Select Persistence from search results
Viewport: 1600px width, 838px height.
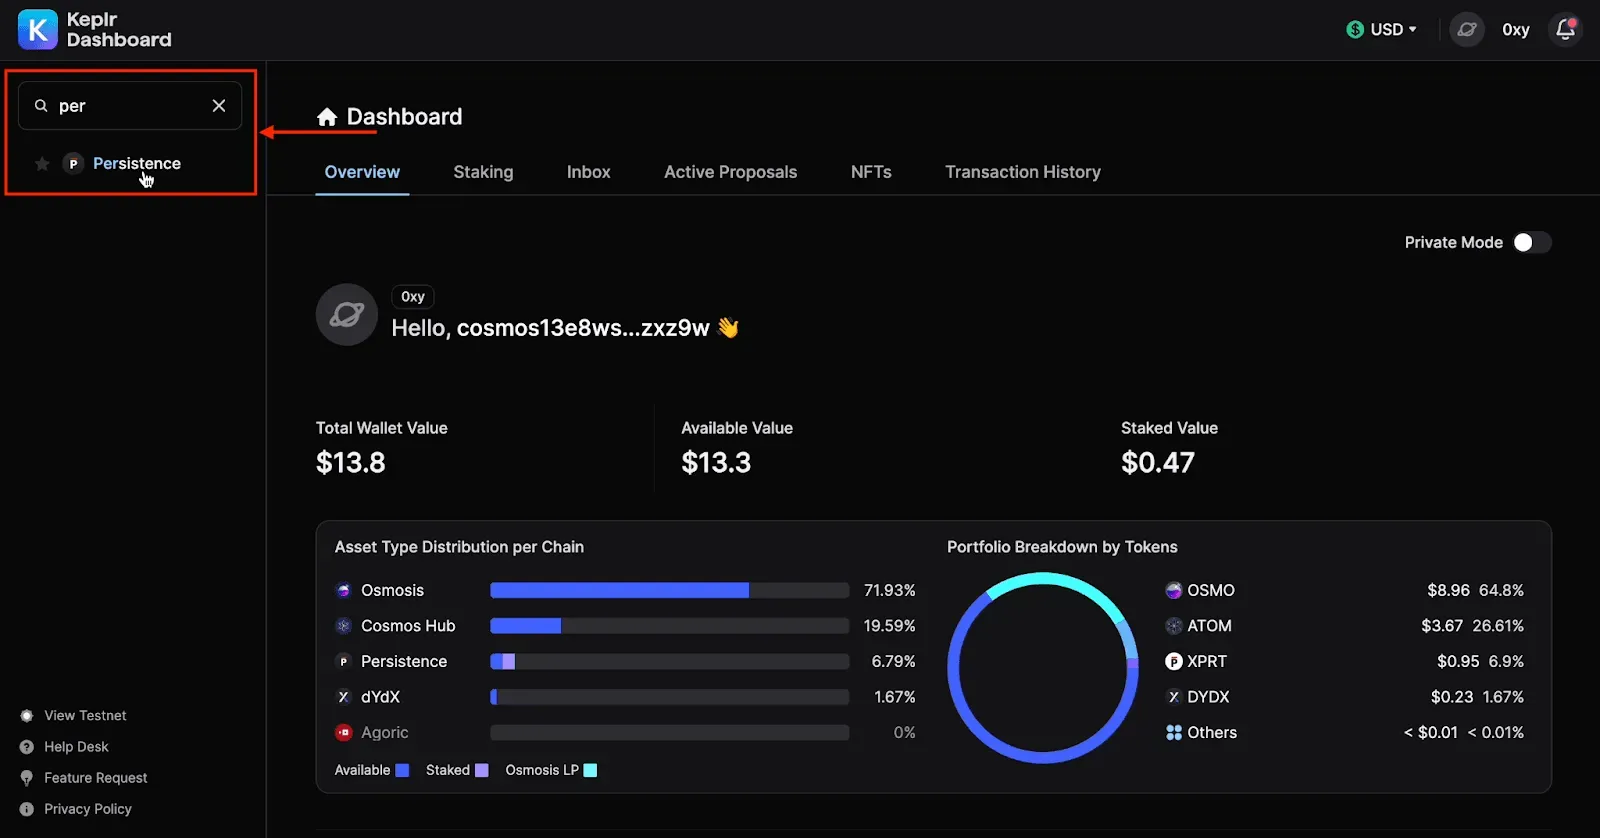137,164
